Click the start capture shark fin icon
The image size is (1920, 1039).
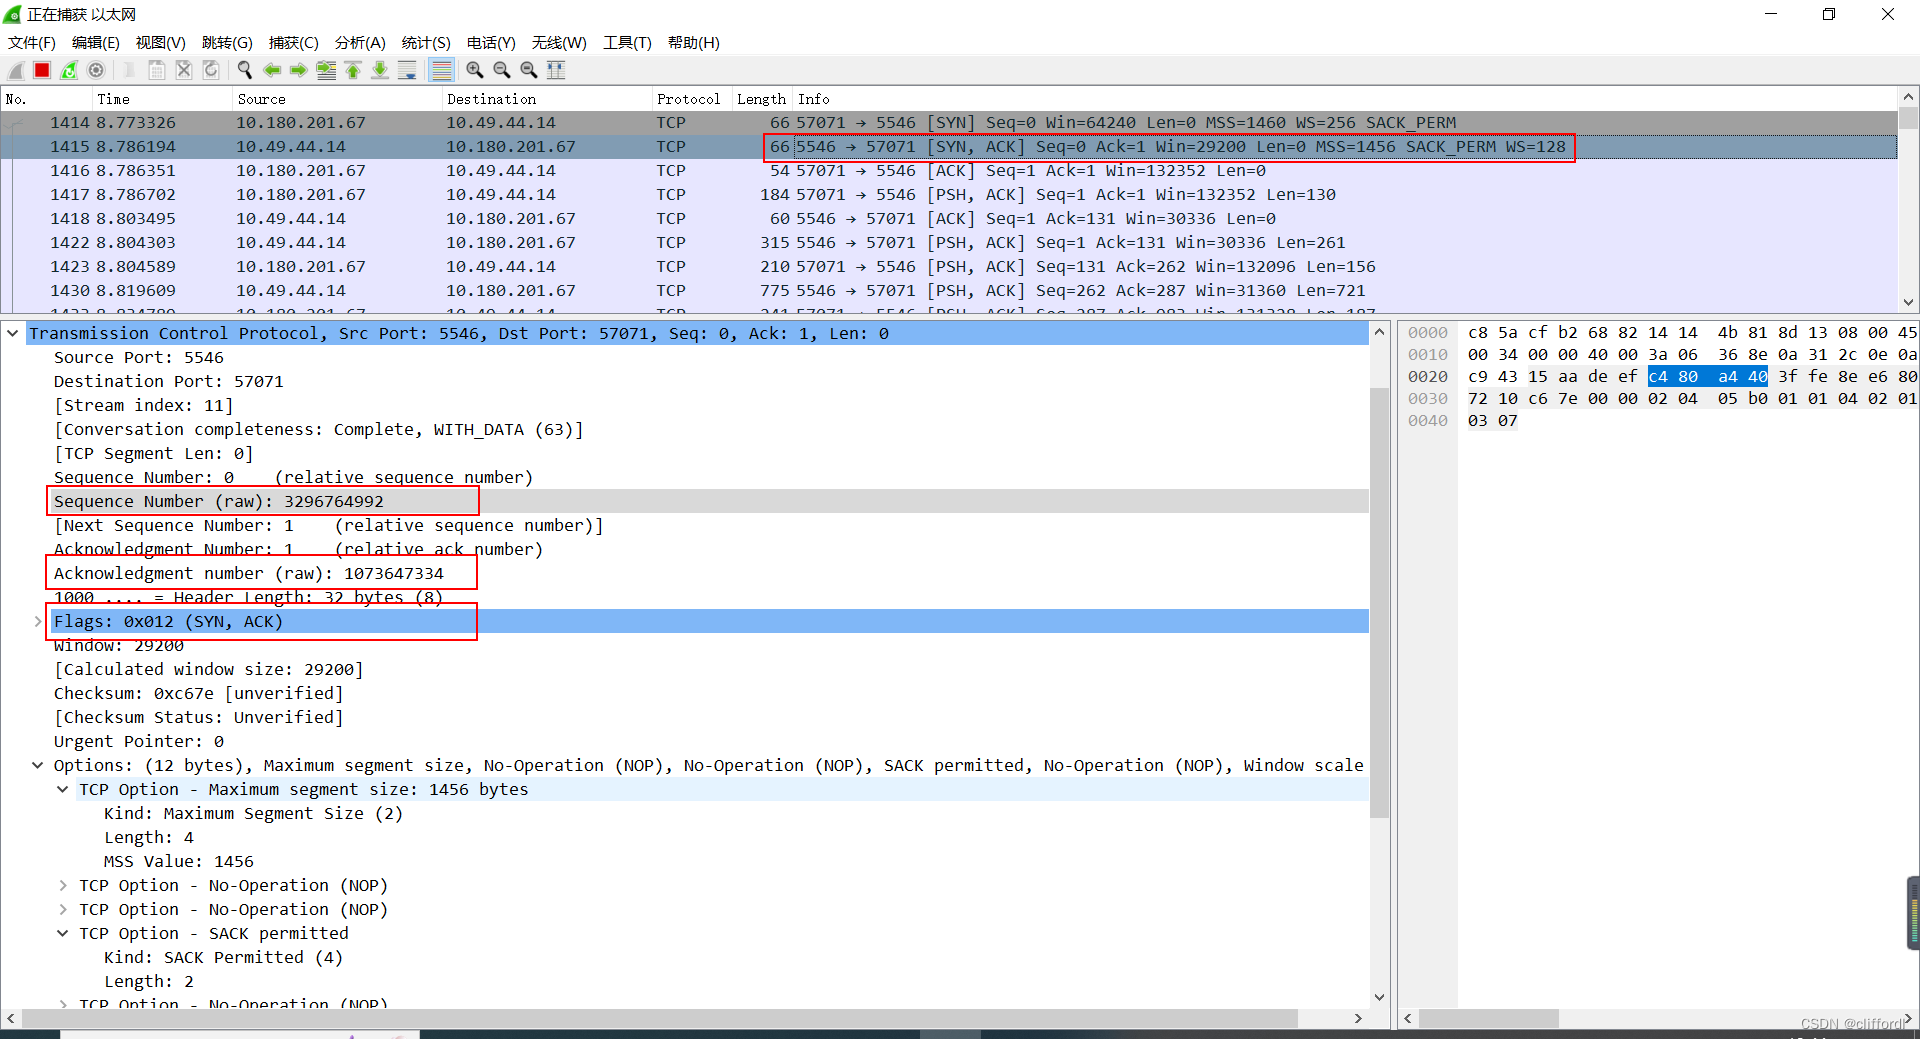16,70
